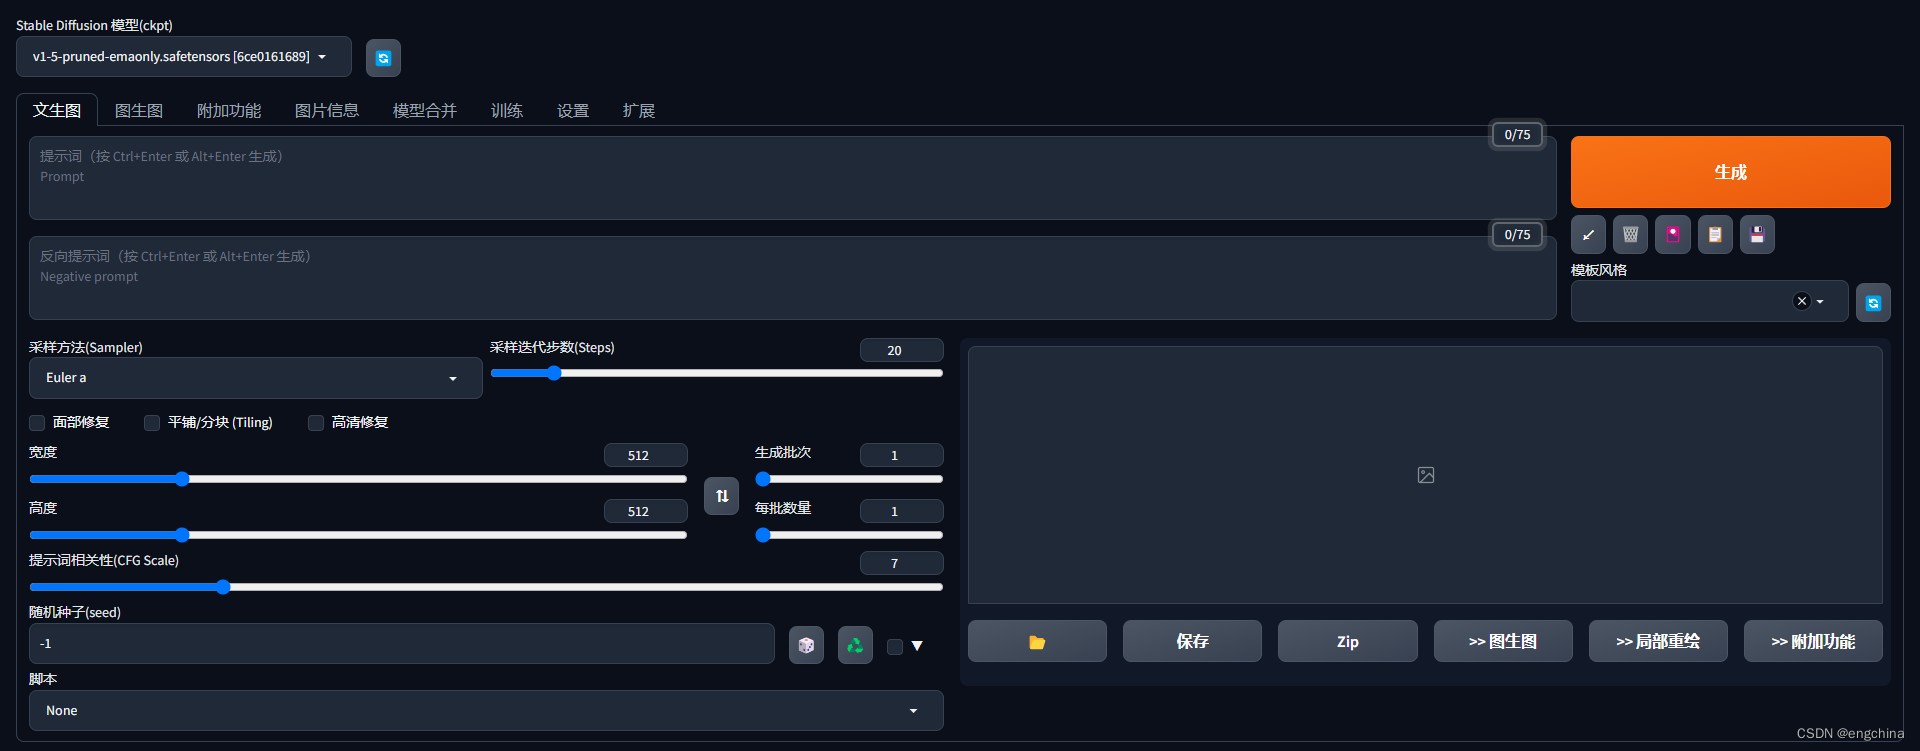The image size is (1920, 751).
Task: Click the CFG Scale number box showing 7
Action: tap(901, 563)
